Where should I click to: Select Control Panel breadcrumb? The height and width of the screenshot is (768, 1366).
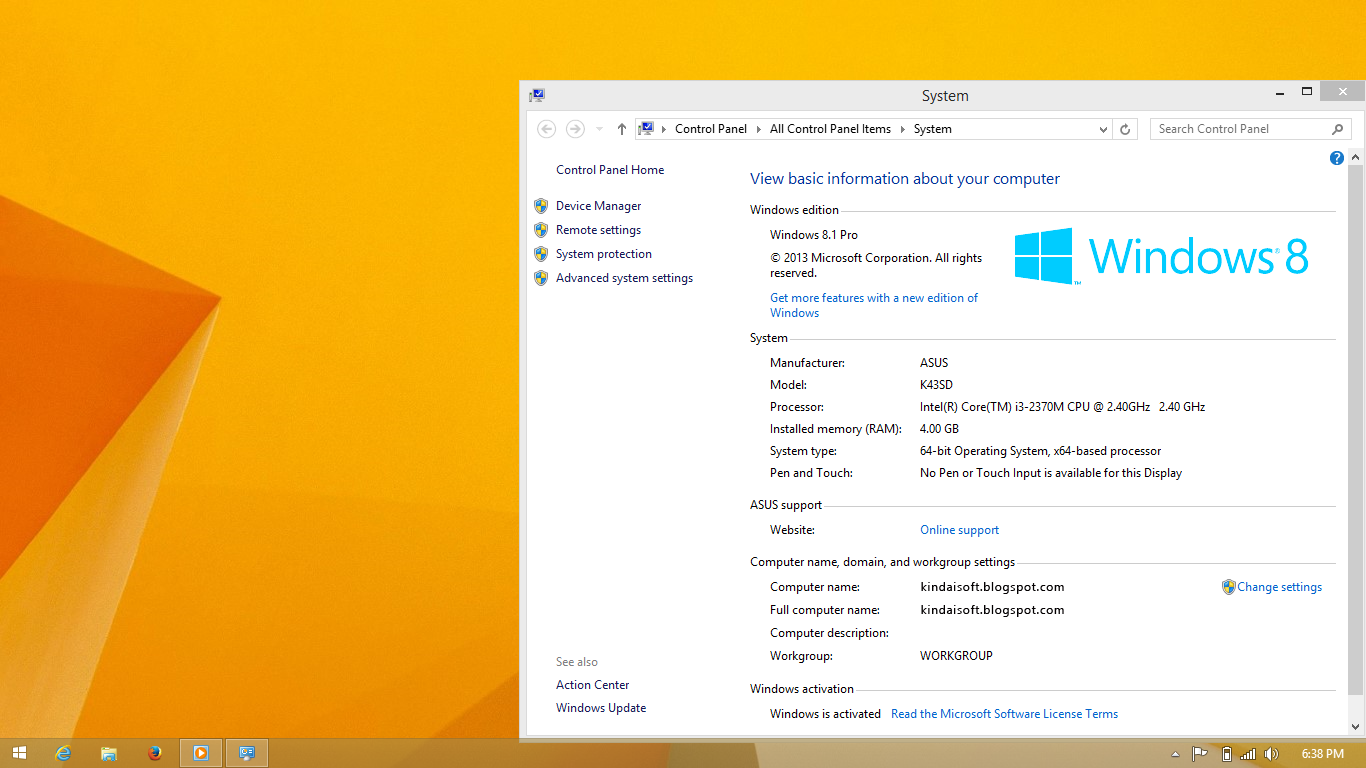[711, 129]
